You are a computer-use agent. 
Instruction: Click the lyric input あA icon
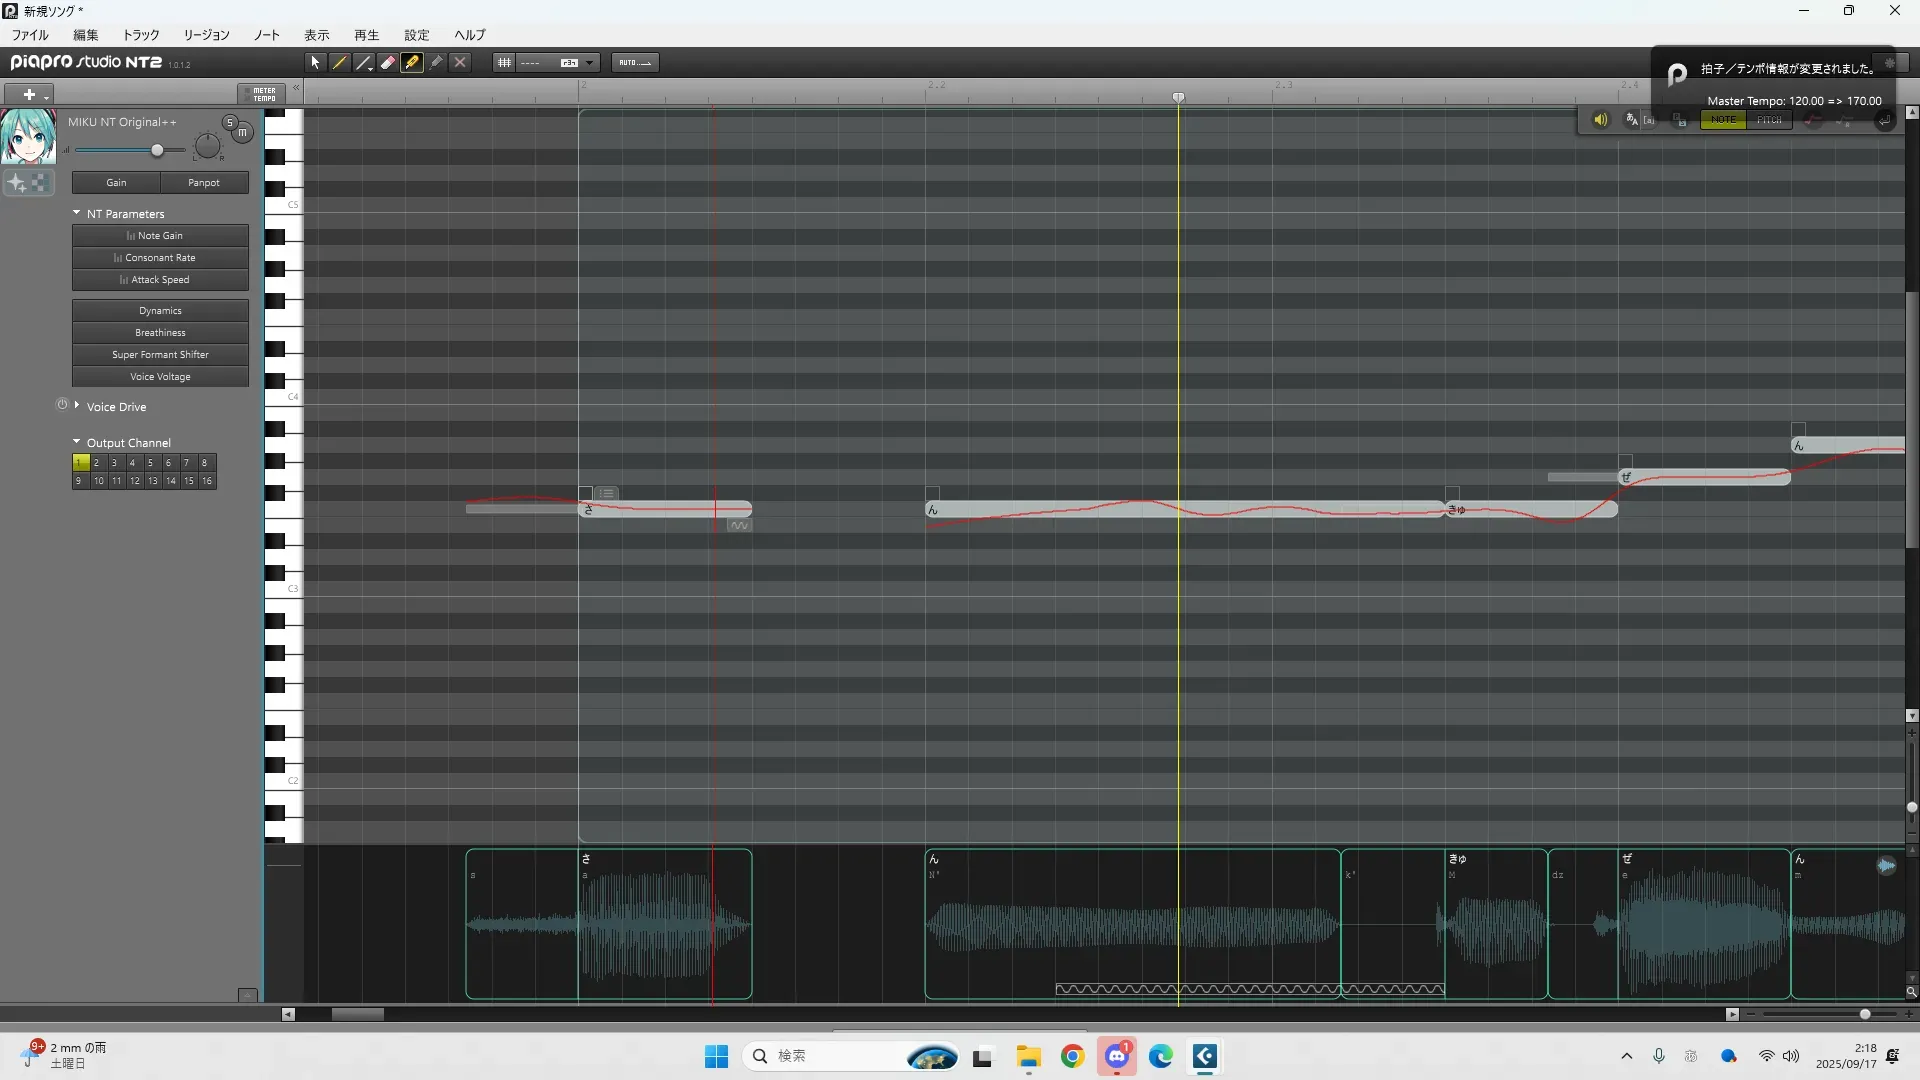1632,120
